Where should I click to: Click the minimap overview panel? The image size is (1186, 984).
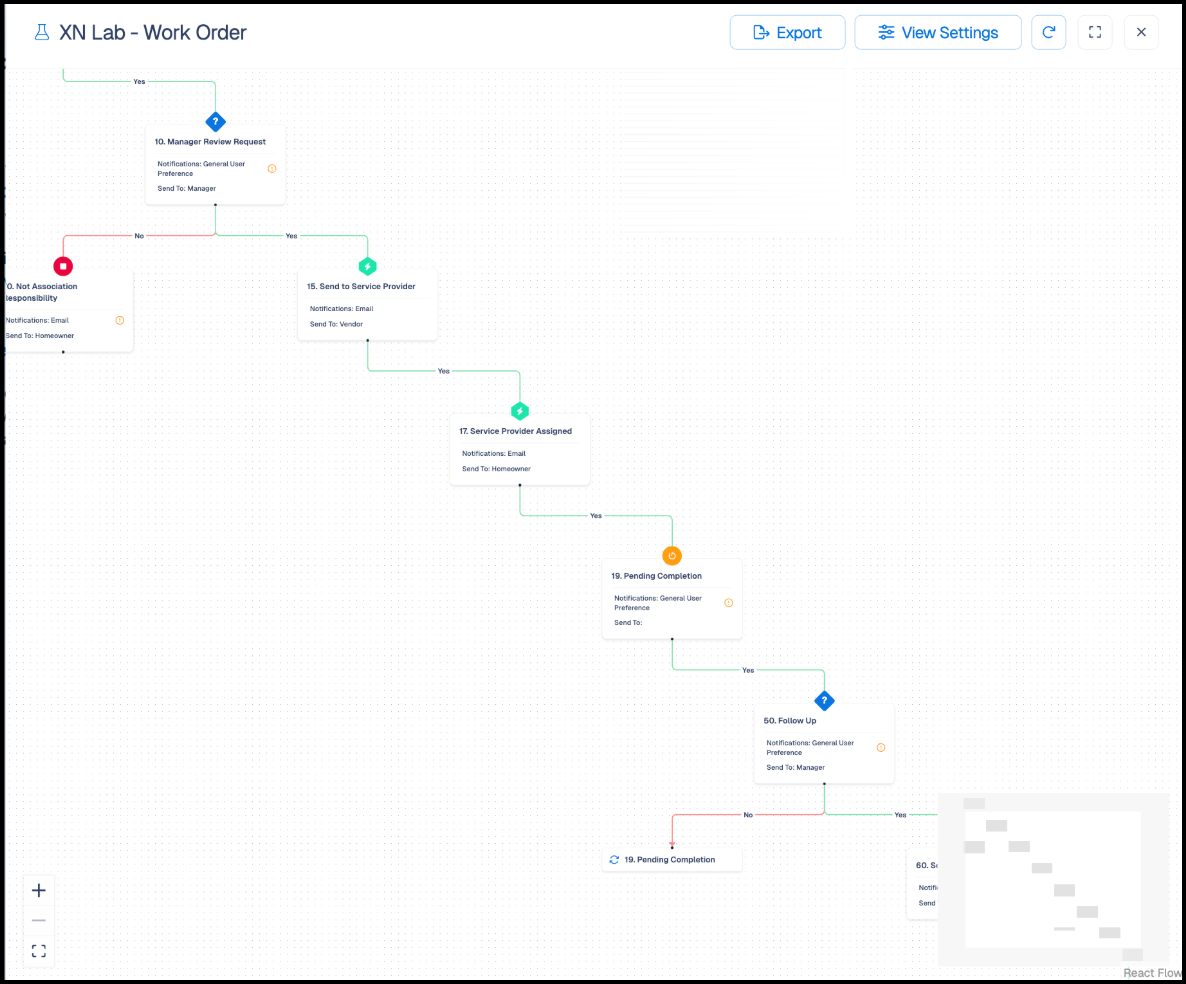point(1054,880)
